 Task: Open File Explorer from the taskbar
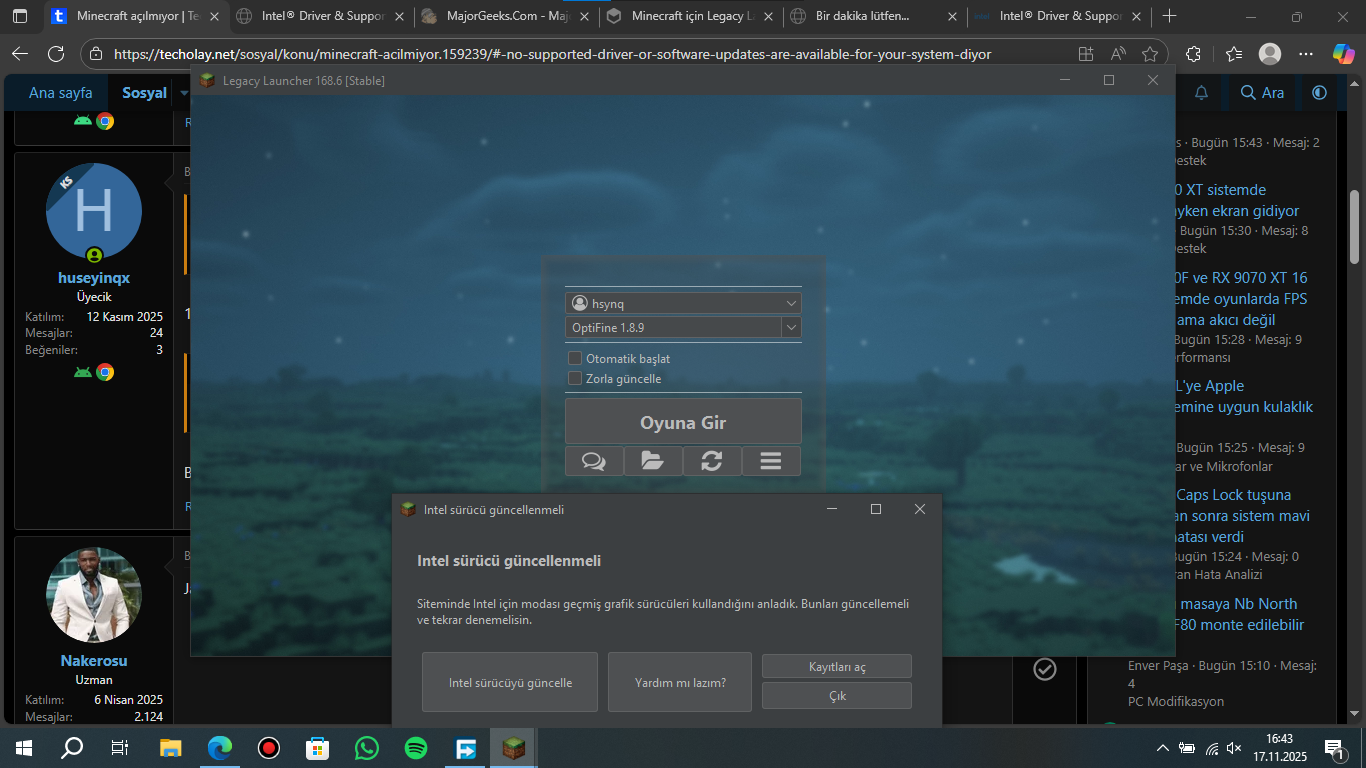tap(171, 748)
